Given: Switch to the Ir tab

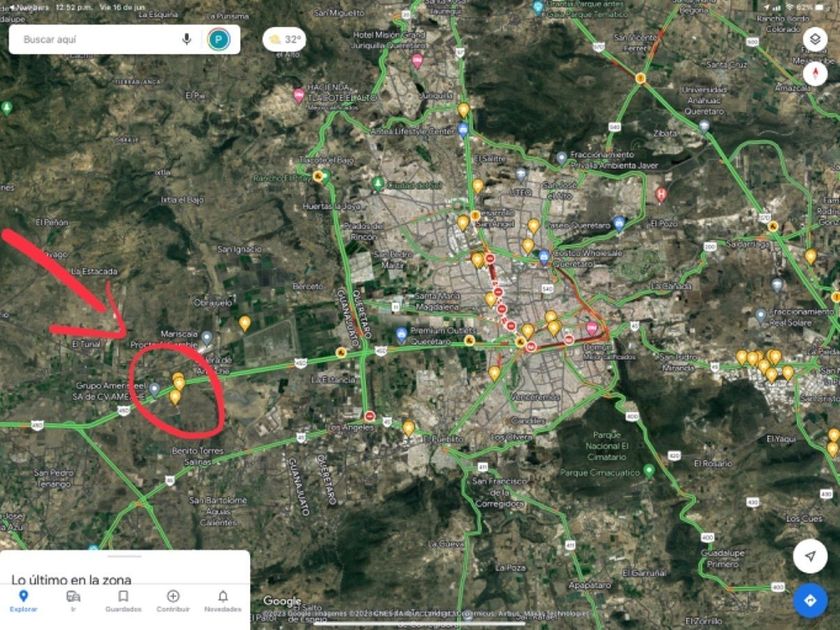Looking at the screenshot, I should (73, 601).
